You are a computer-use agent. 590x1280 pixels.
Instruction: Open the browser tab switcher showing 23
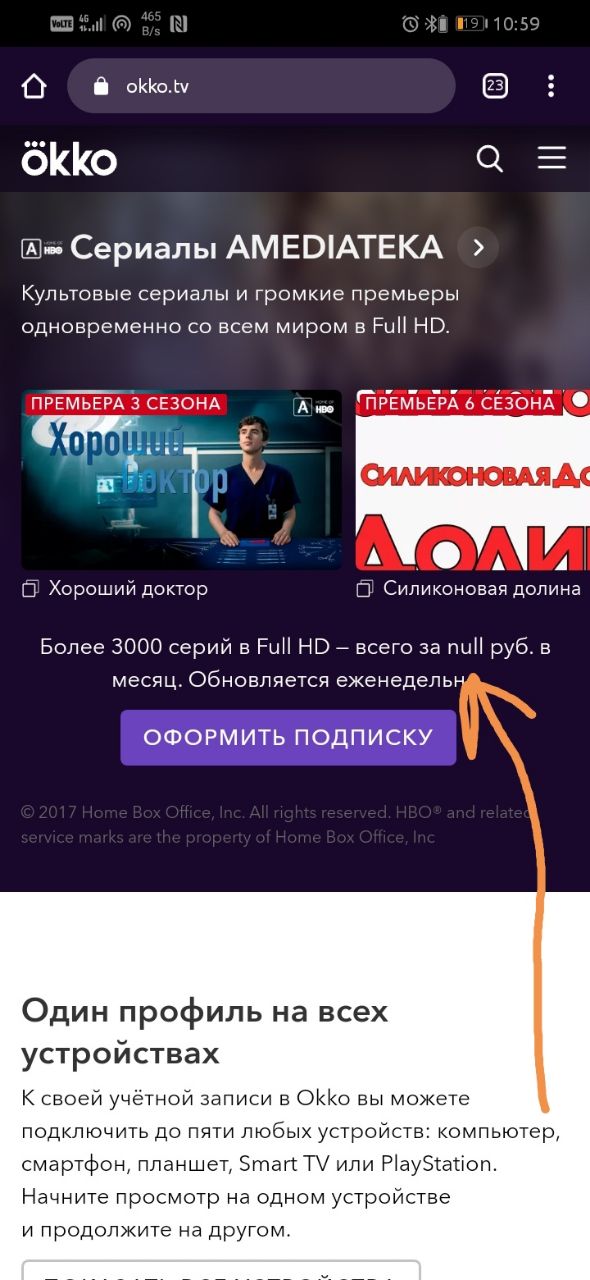pyautogui.click(x=495, y=86)
